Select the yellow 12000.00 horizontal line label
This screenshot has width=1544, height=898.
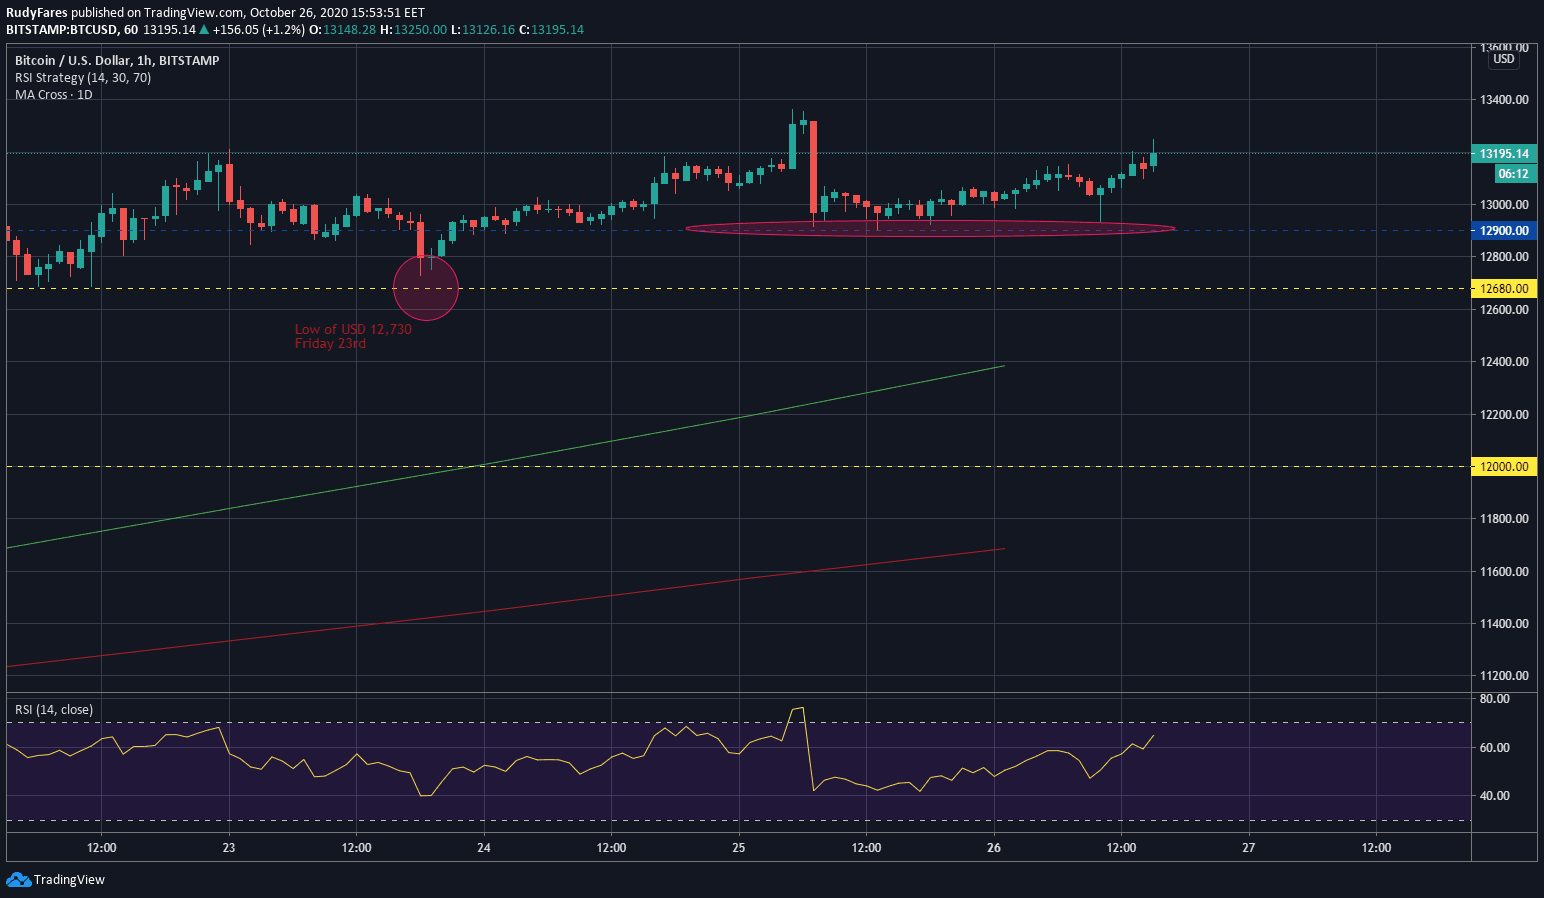click(1503, 467)
